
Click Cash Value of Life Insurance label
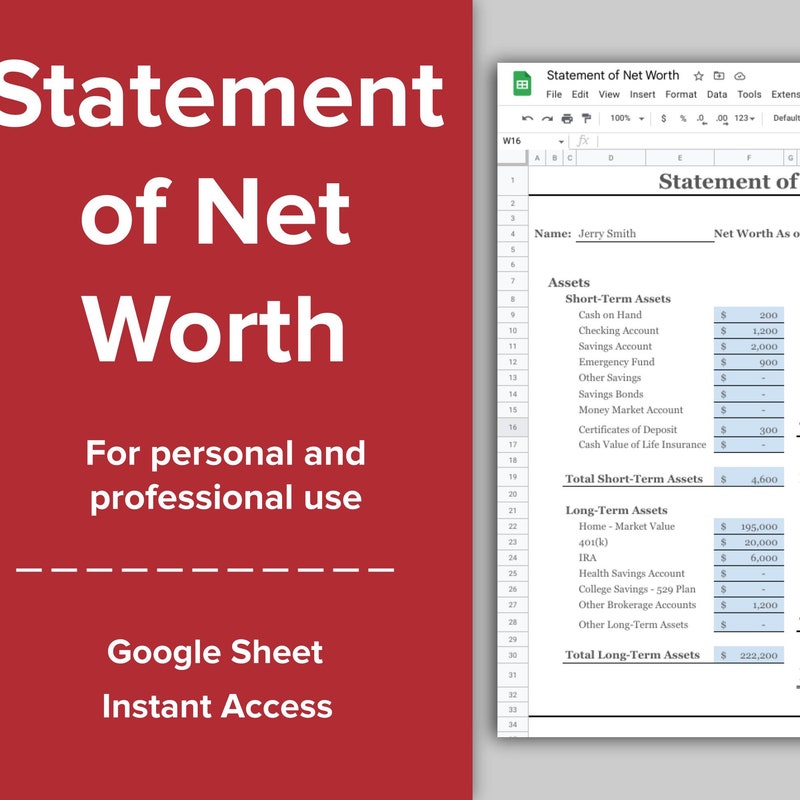(x=642, y=444)
